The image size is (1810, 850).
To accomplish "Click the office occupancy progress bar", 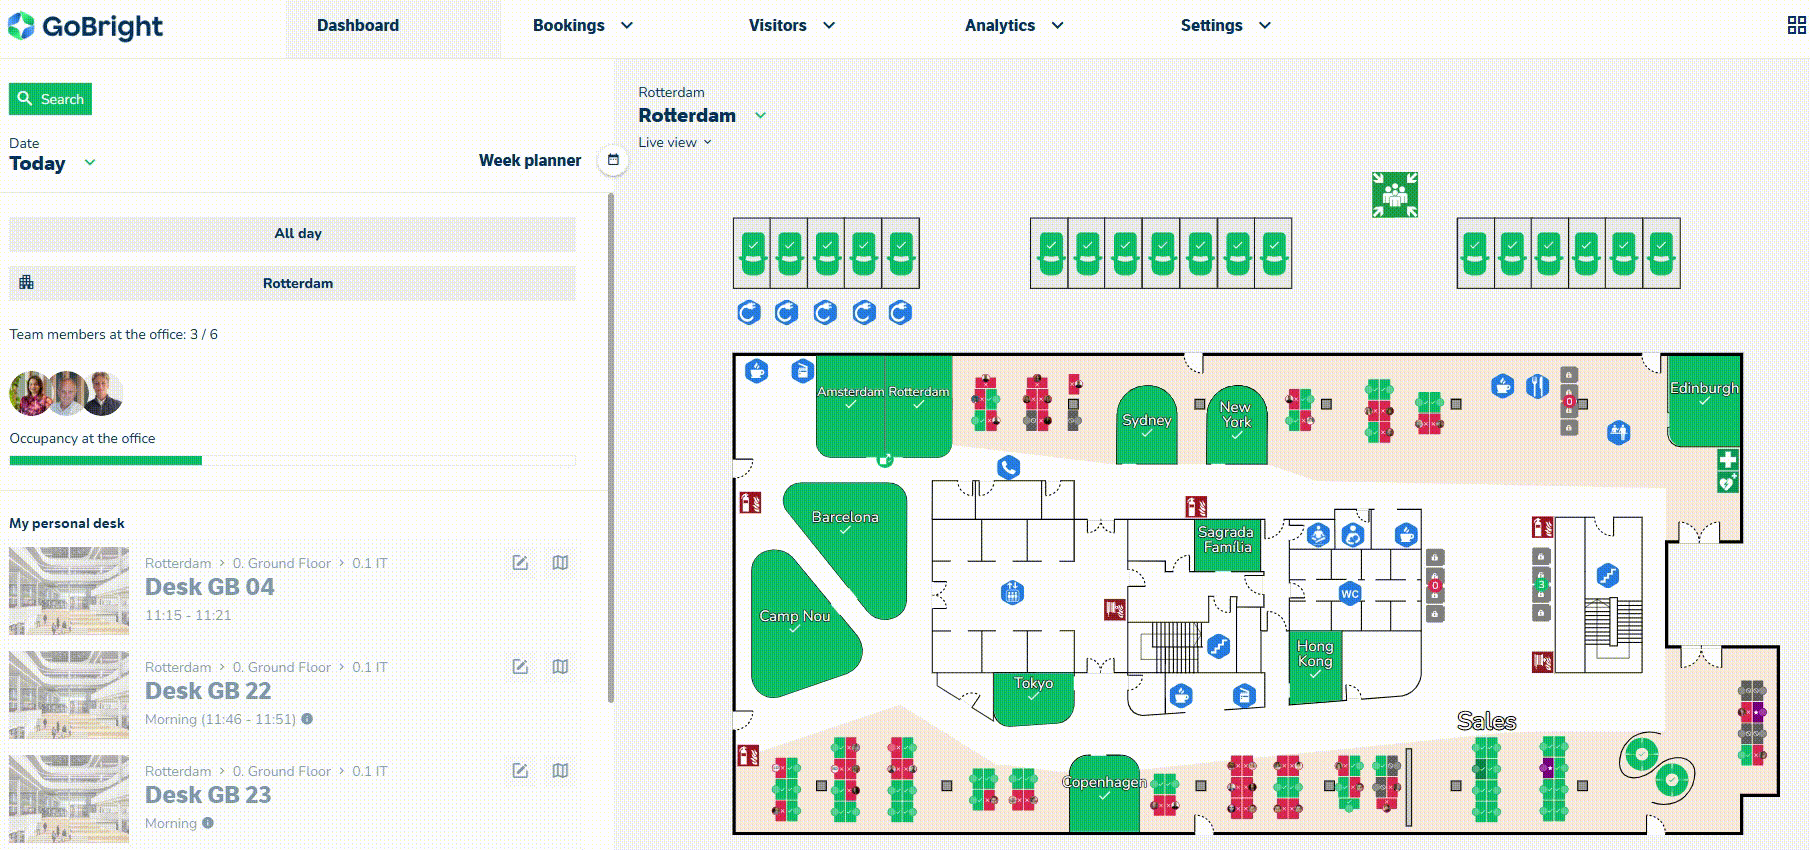I will (292, 461).
